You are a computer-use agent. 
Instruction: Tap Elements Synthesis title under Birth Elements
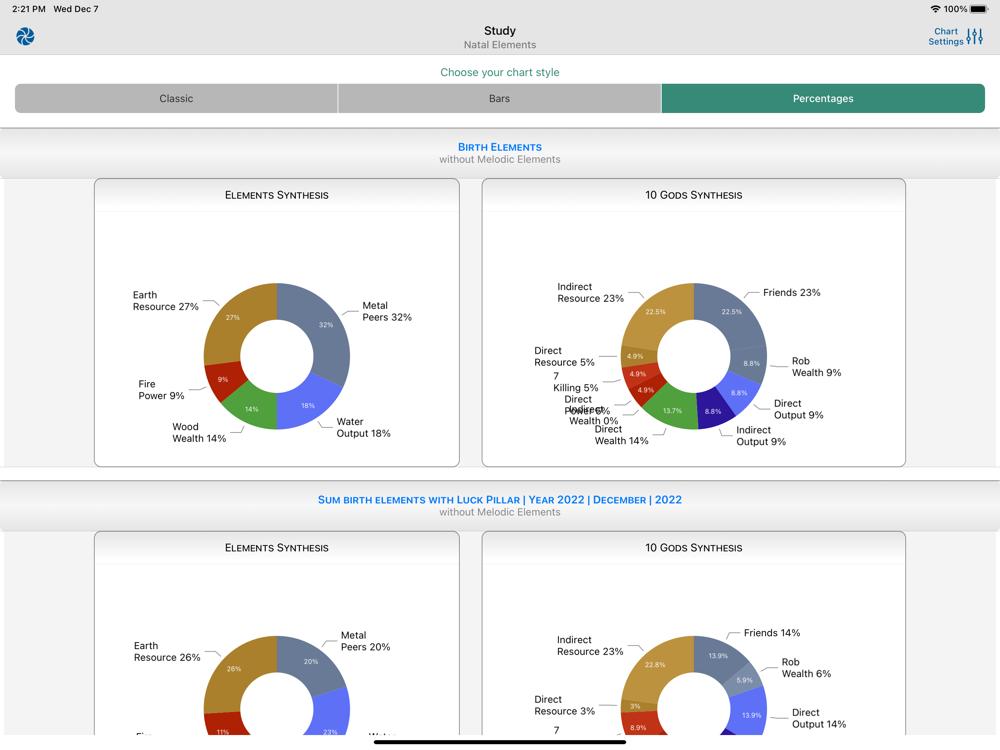tap(277, 195)
